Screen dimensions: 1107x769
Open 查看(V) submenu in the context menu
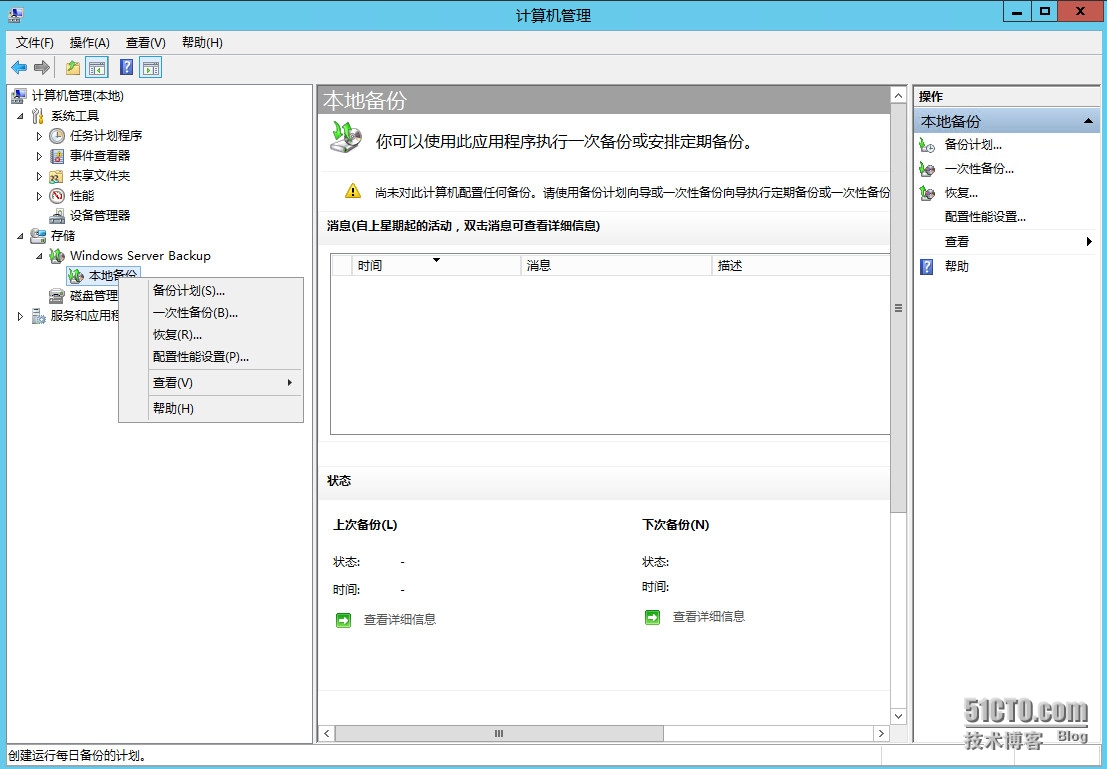[210, 383]
